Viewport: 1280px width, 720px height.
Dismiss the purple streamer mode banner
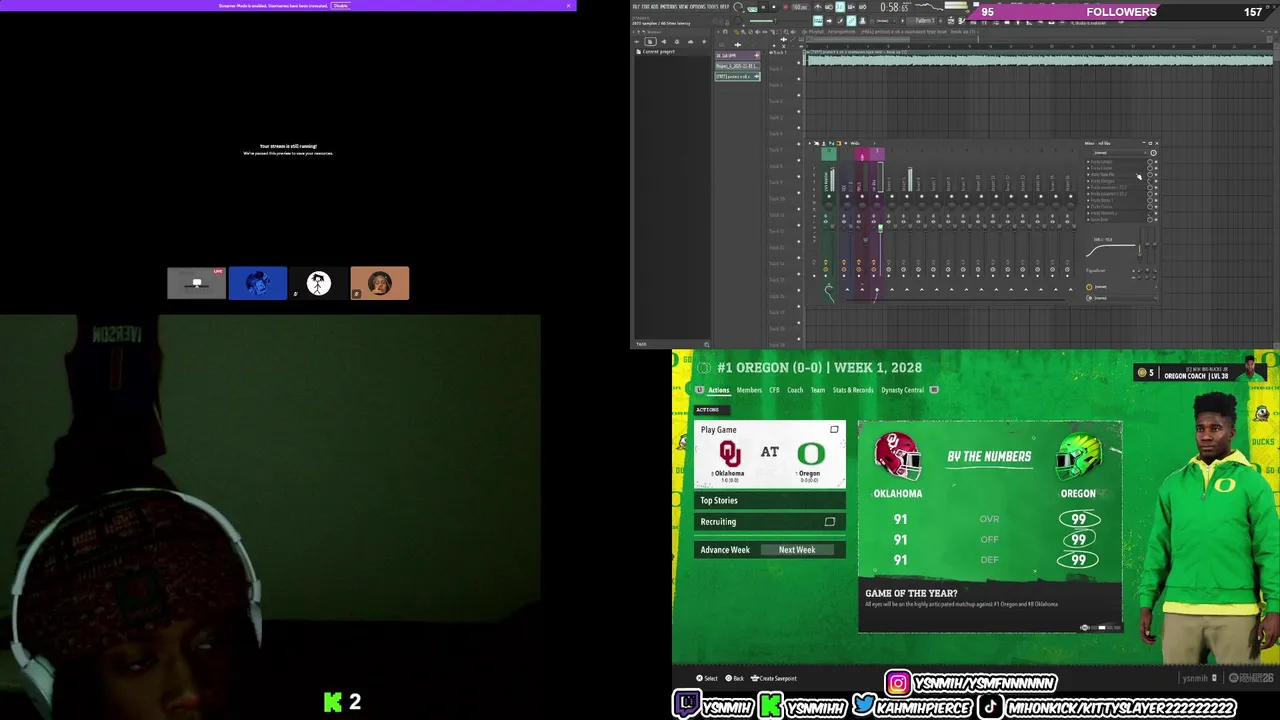568,5
